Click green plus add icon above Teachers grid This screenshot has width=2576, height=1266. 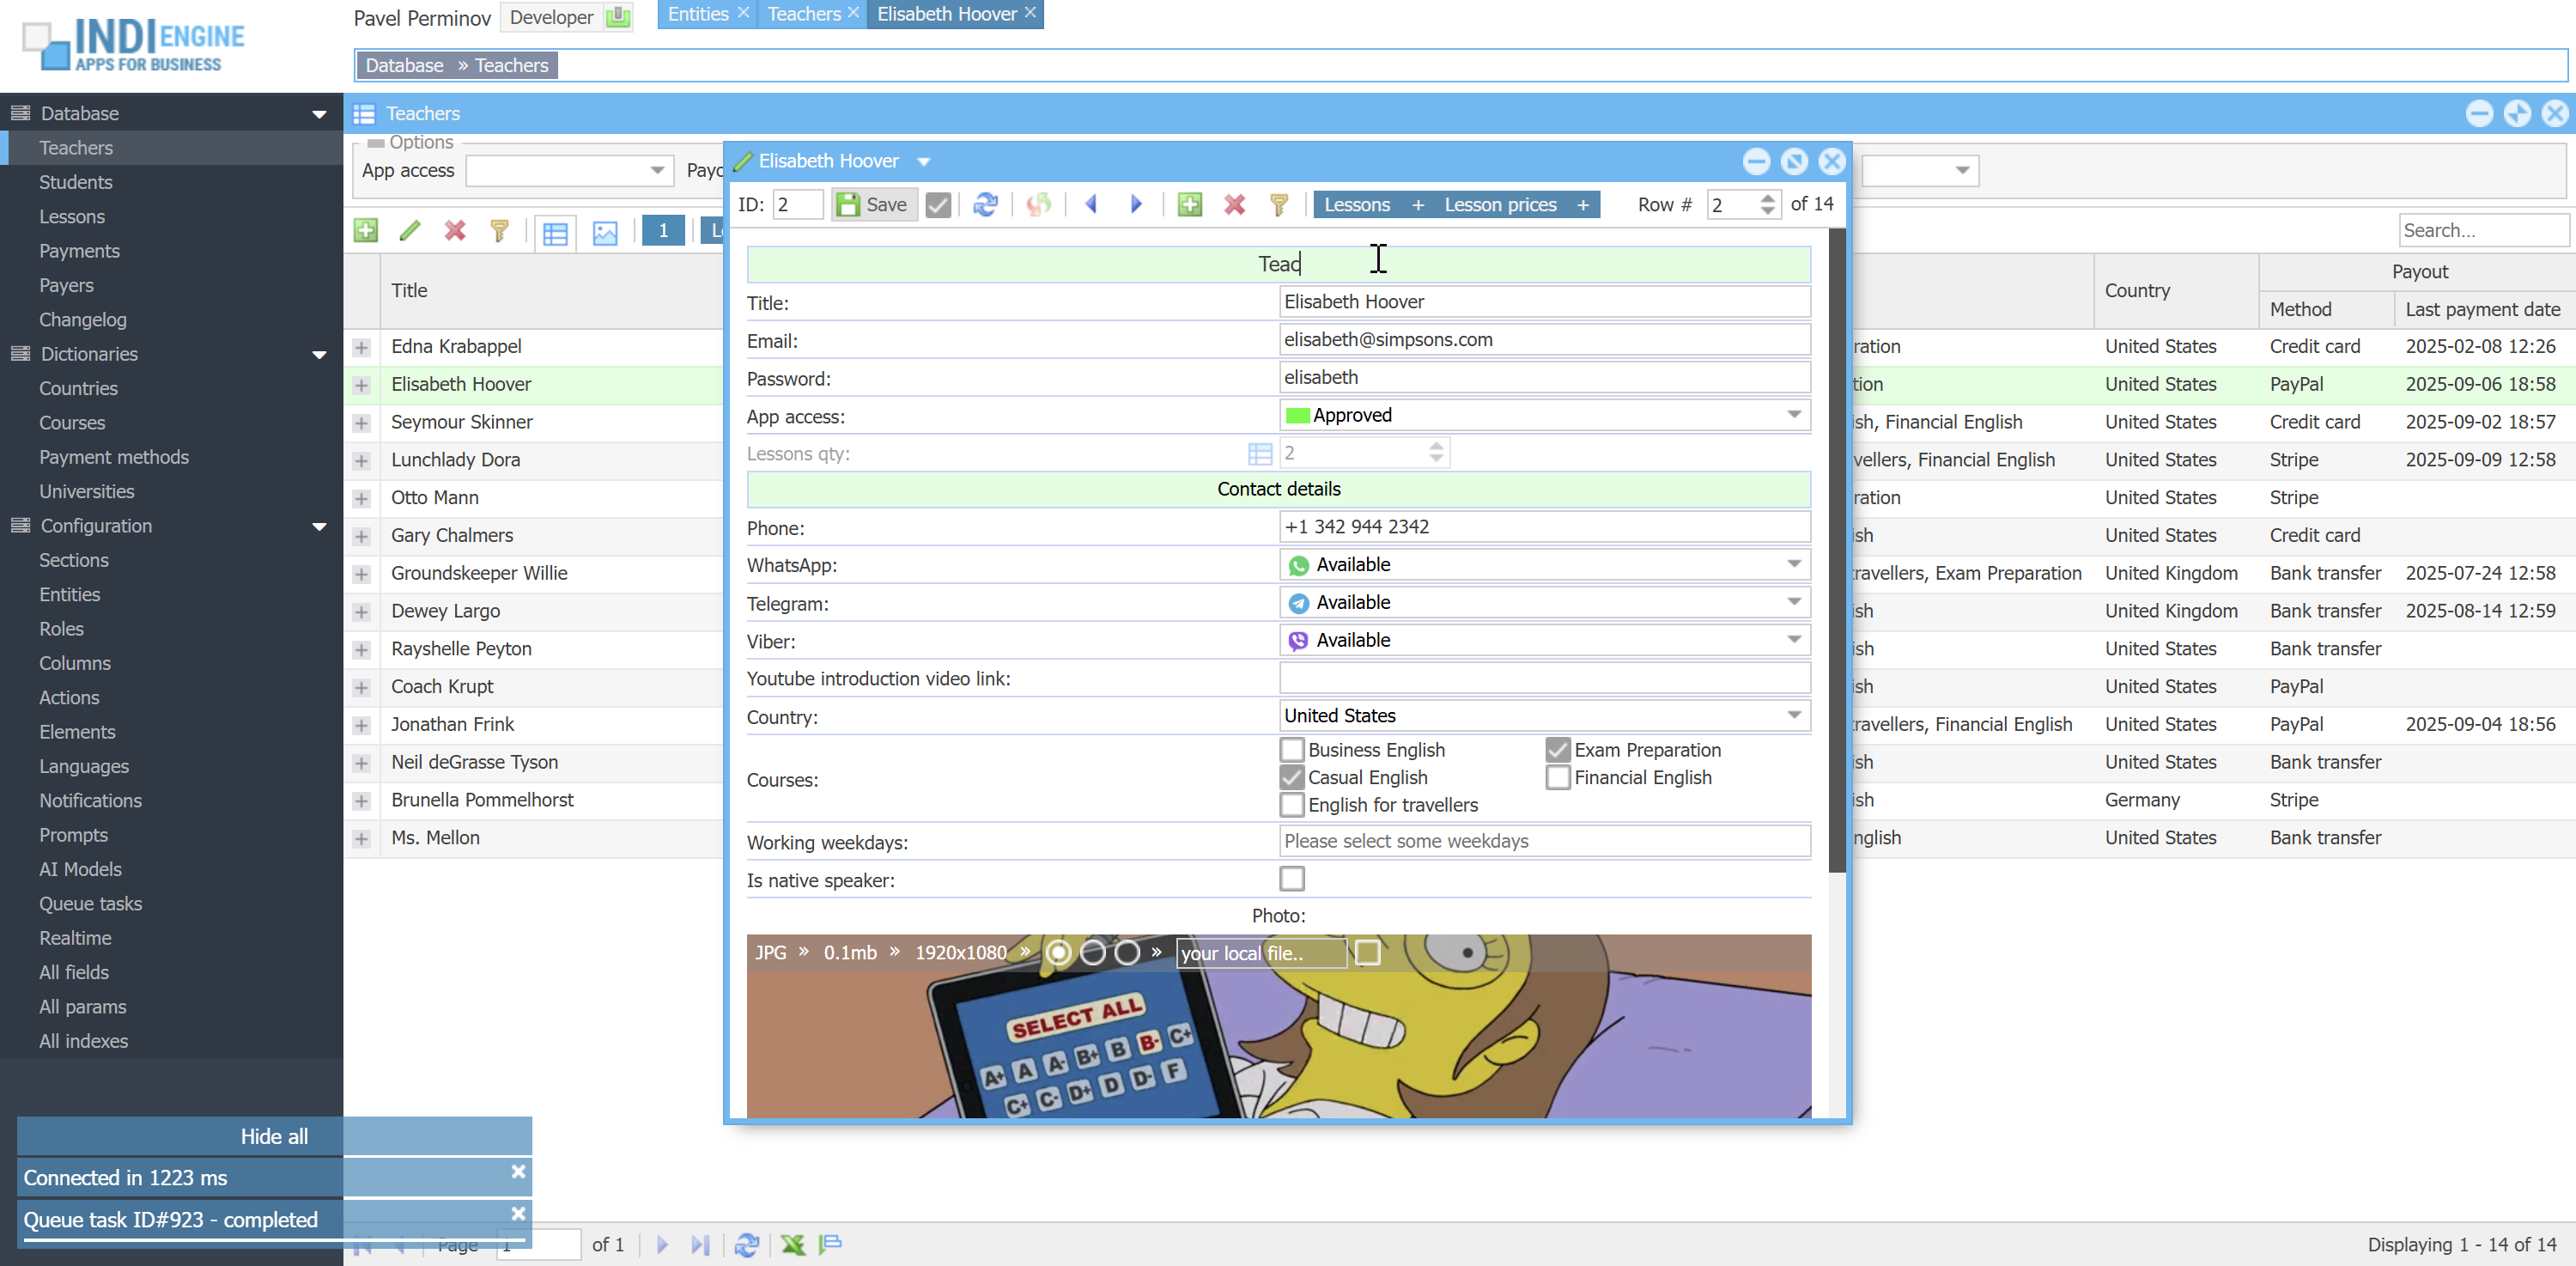point(366,231)
